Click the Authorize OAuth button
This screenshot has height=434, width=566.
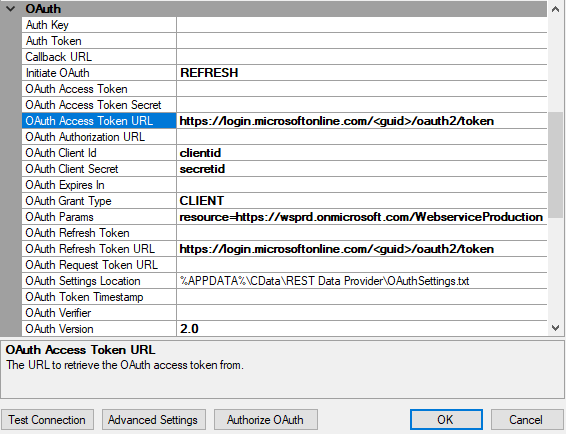click(265, 420)
